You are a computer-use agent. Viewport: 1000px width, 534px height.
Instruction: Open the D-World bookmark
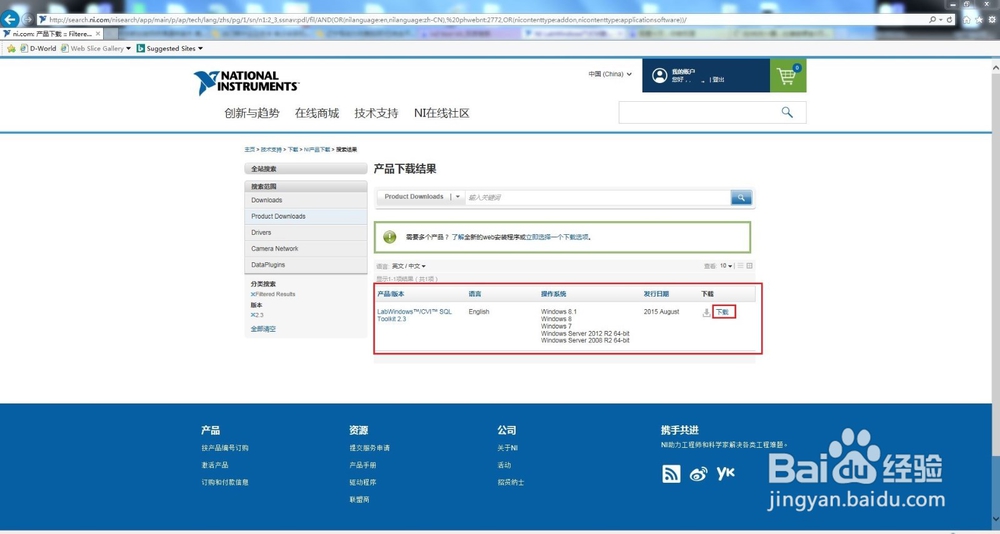point(38,48)
